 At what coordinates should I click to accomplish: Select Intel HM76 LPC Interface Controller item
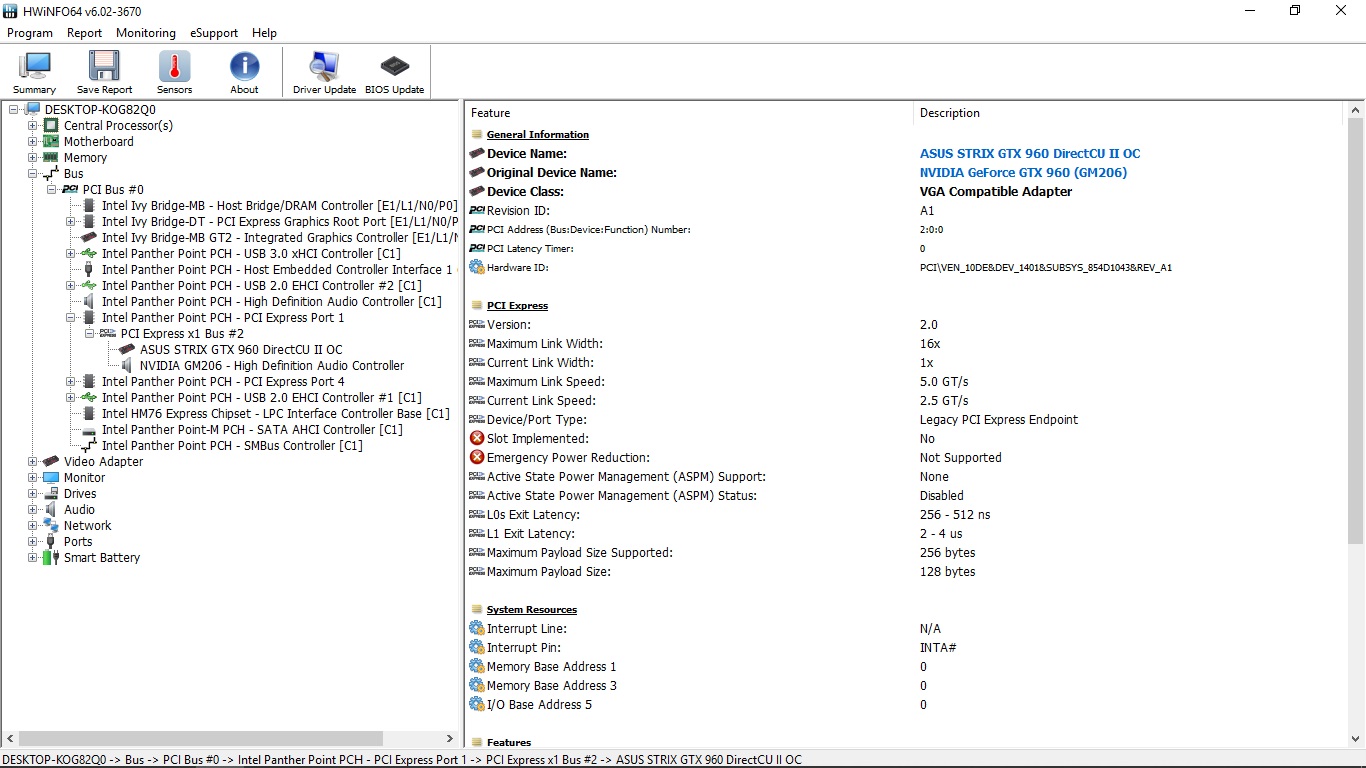click(276, 414)
